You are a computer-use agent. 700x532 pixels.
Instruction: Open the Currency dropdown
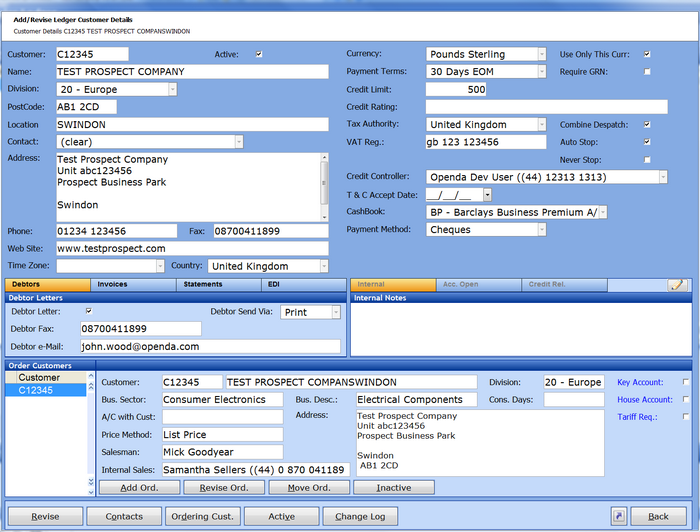(542, 54)
